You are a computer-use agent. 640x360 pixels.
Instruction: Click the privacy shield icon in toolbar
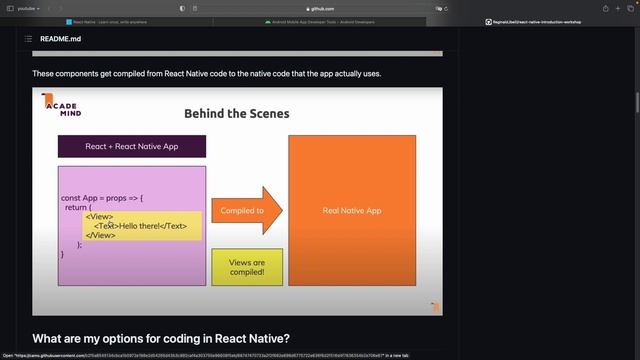[x=182, y=9]
